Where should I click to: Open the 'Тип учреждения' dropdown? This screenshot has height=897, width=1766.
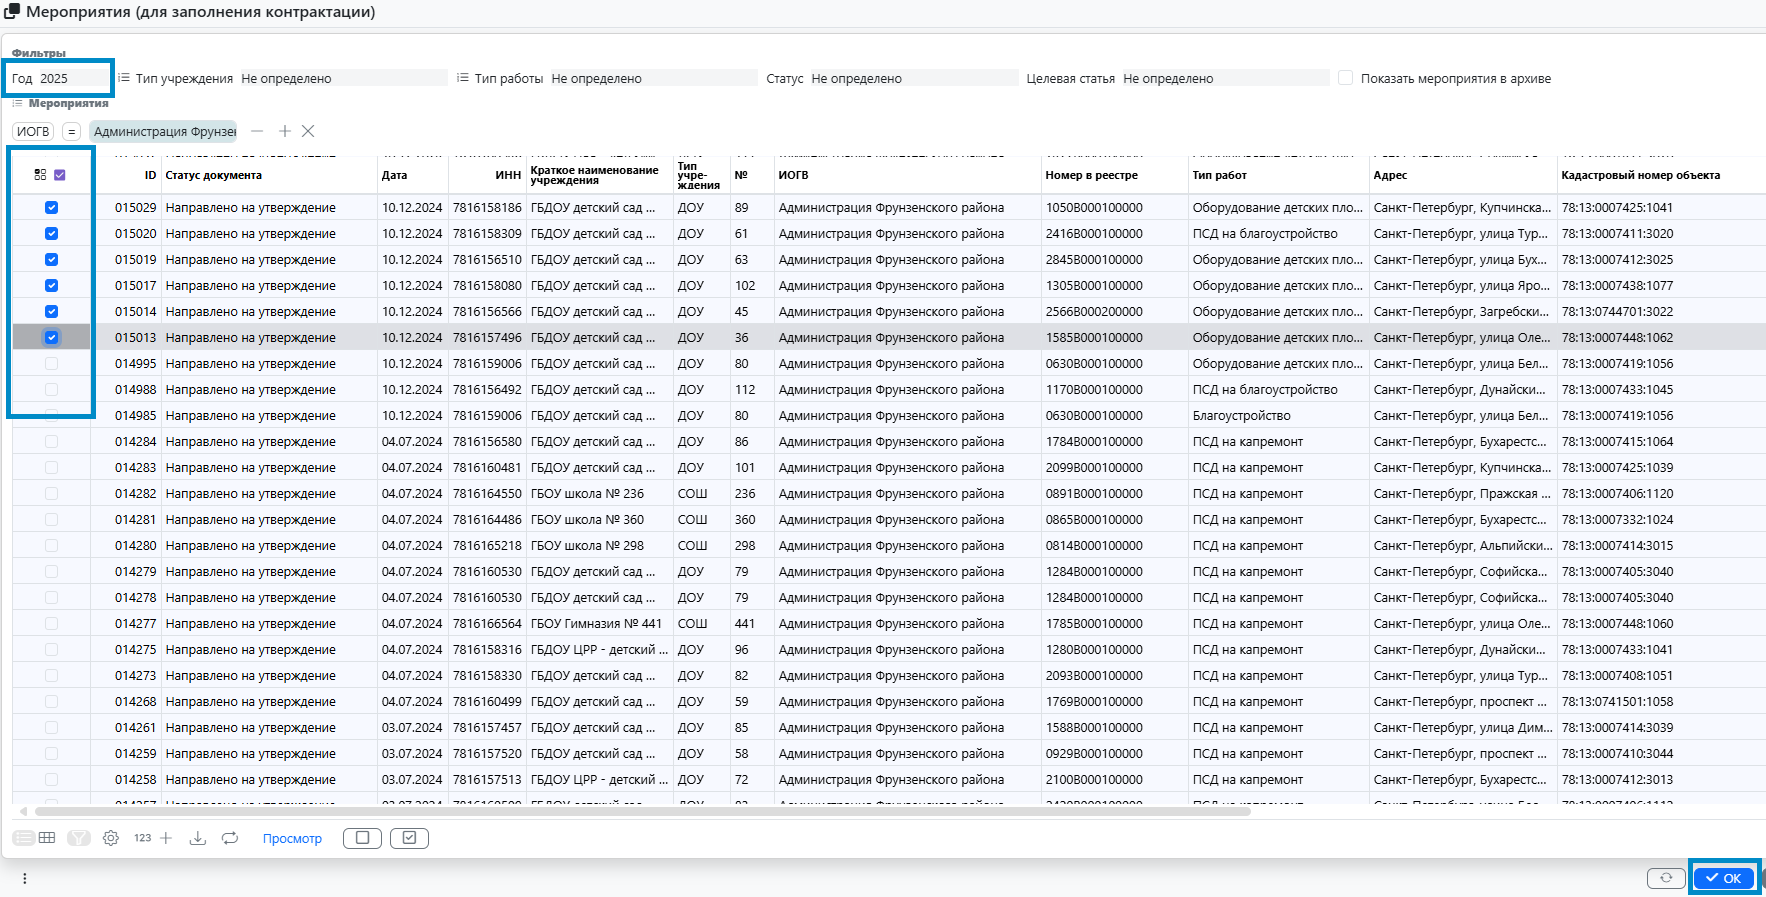[x=343, y=78]
